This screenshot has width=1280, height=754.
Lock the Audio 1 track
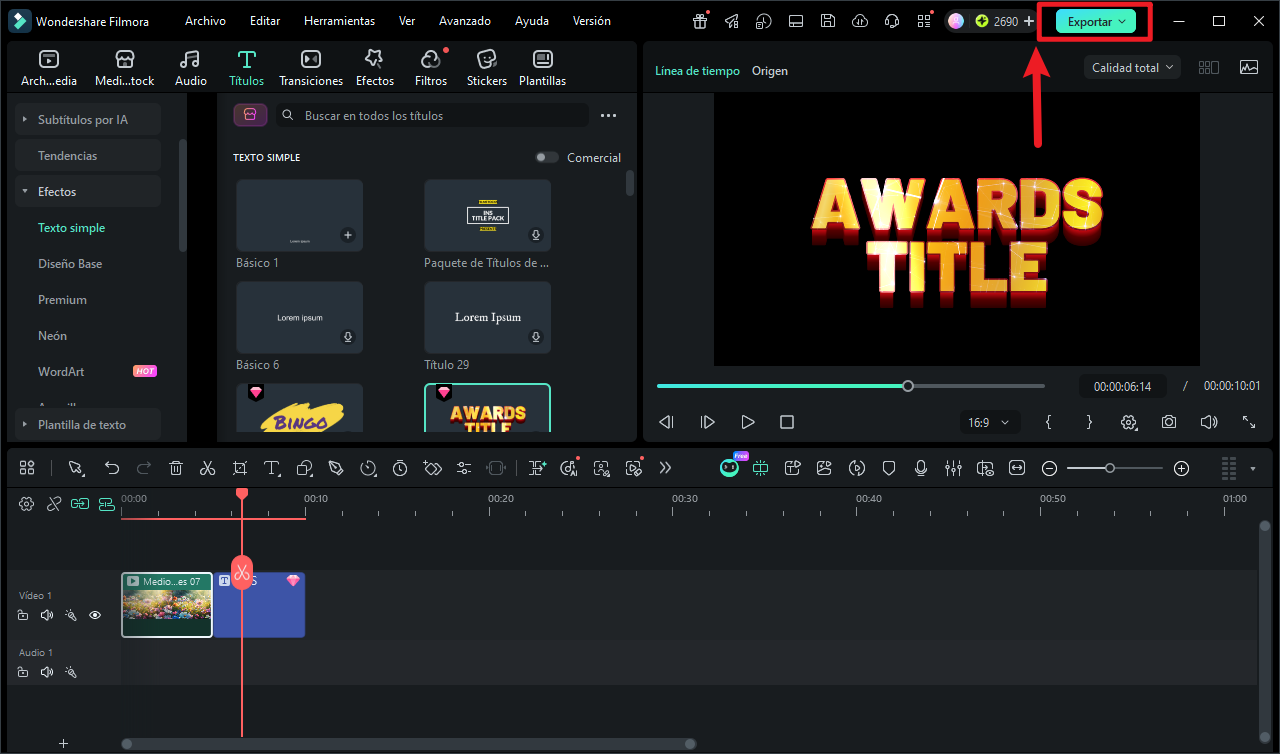click(x=23, y=672)
